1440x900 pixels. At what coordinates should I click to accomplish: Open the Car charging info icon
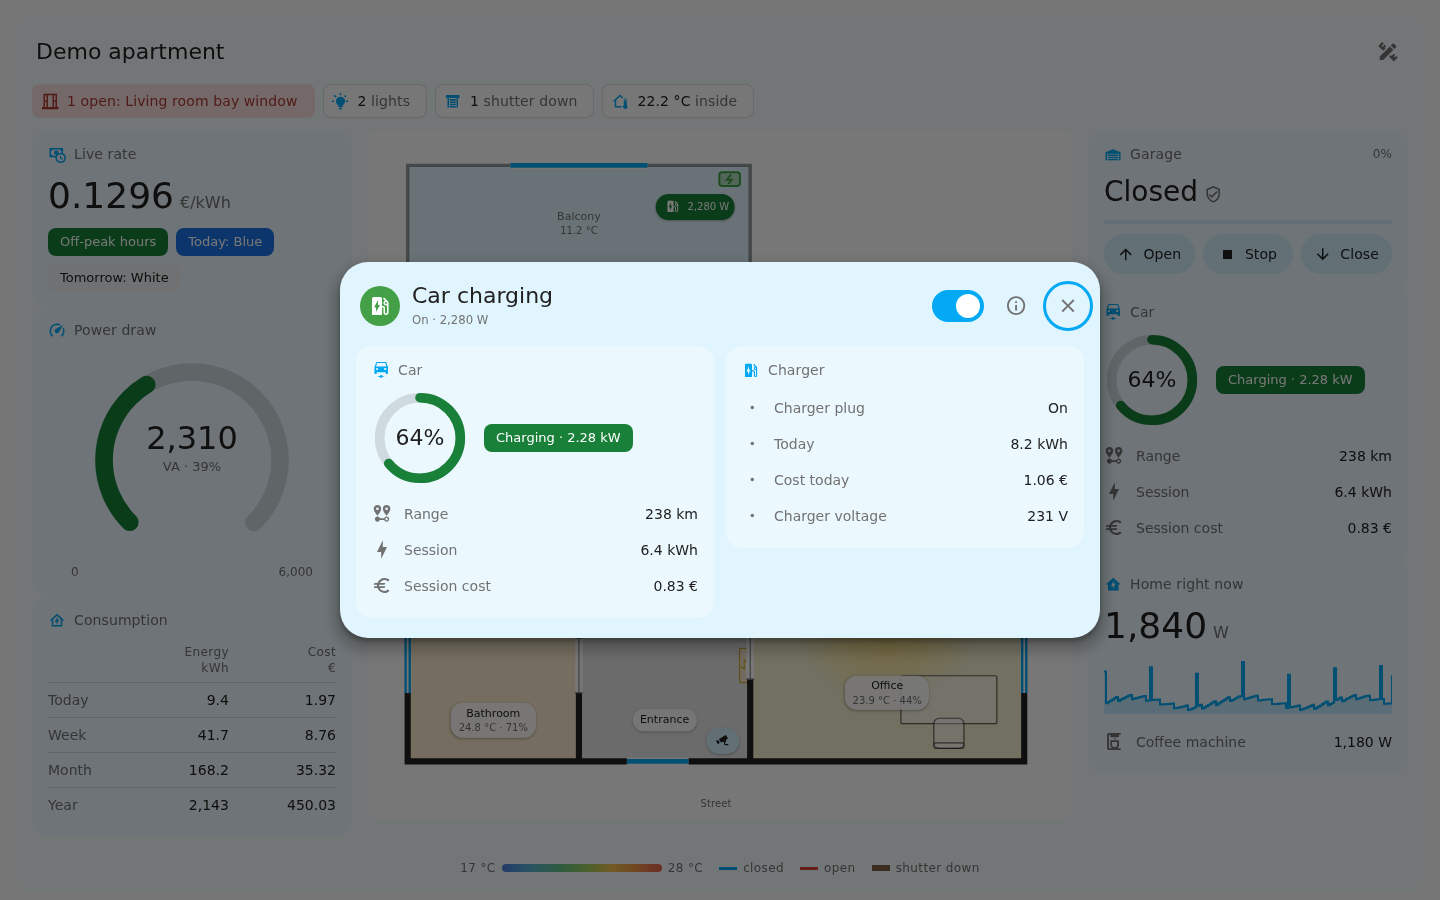tap(1016, 306)
